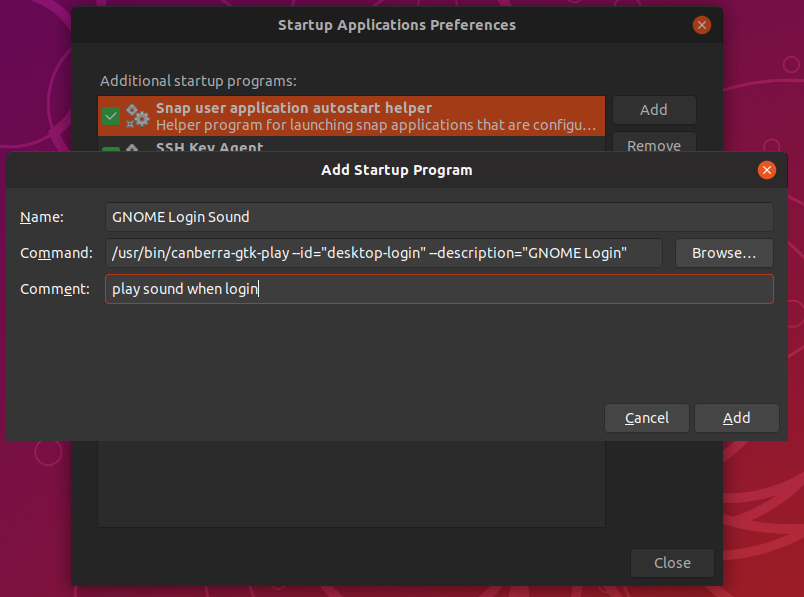The image size is (804, 597).
Task: Focus the Comment text field
Action: click(439, 289)
